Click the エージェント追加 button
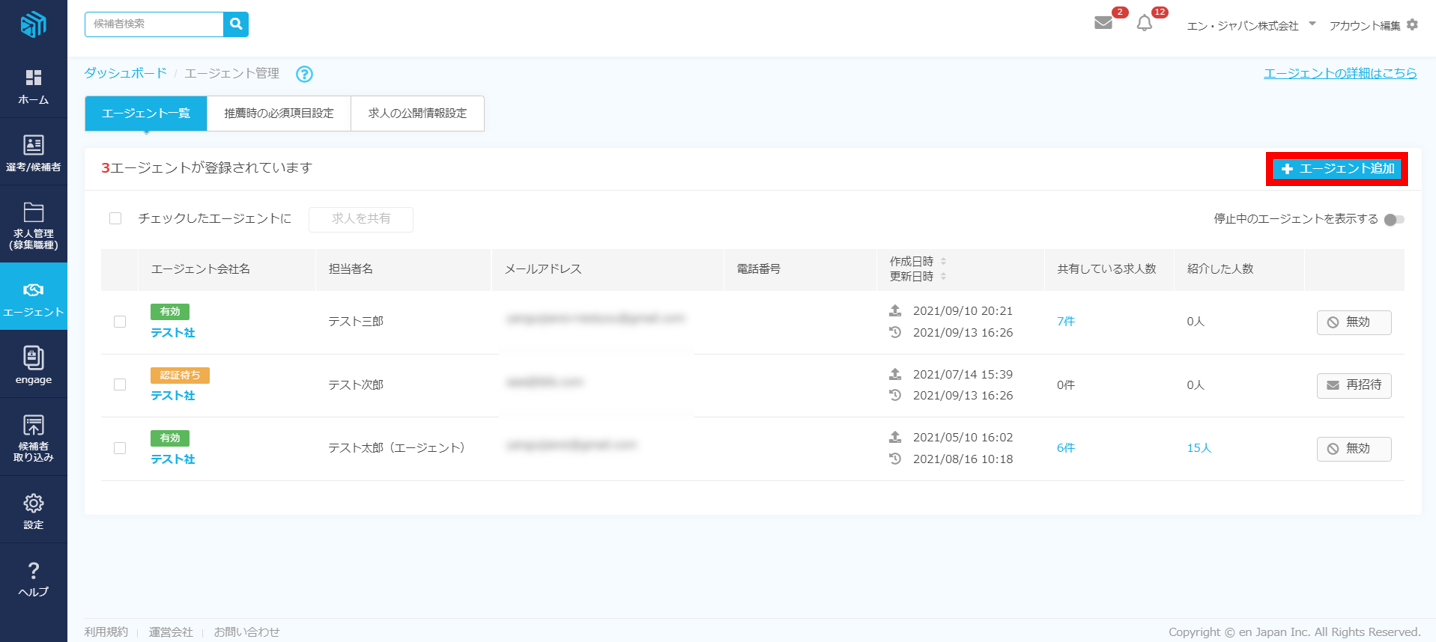 pyautogui.click(x=1337, y=169)
